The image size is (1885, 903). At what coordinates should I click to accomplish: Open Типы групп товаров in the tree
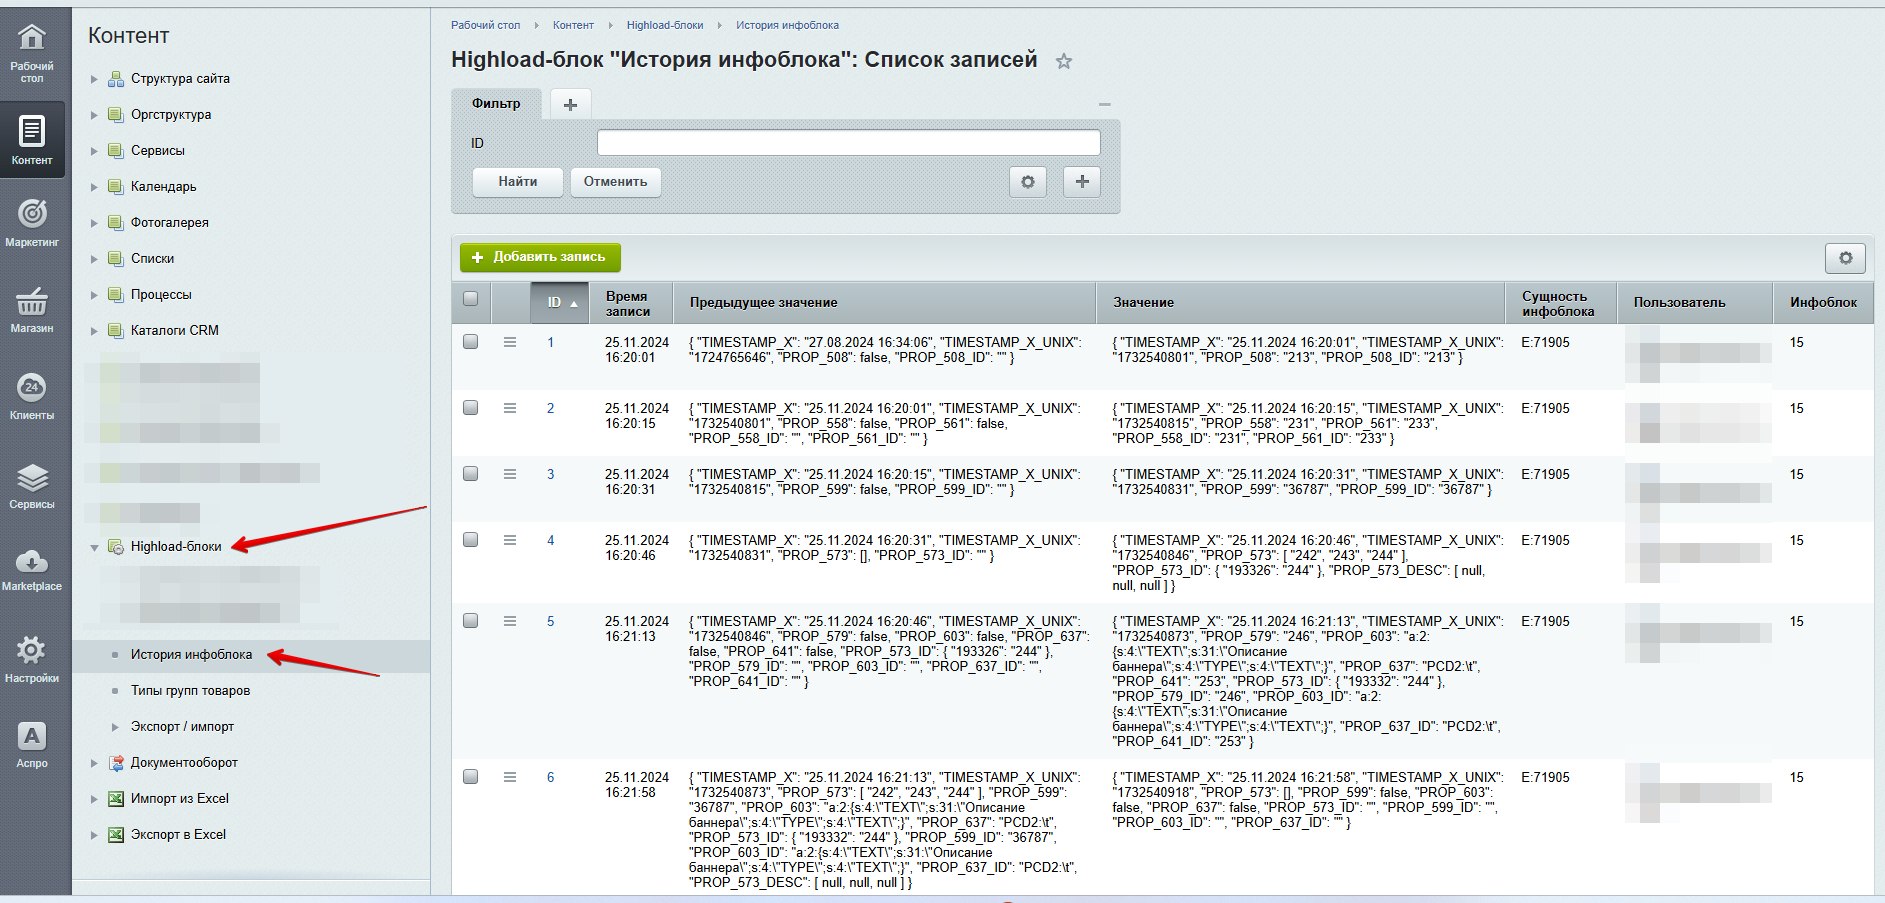tap(190, 691)
